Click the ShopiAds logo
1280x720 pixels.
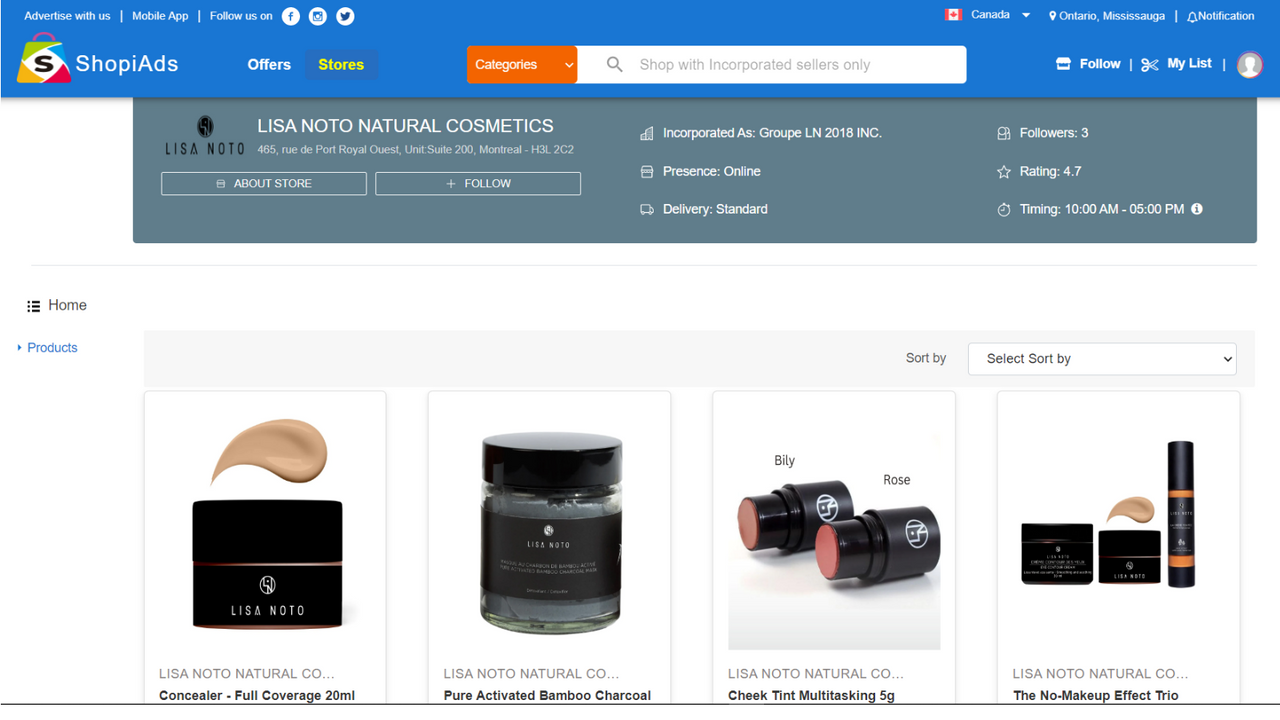point(98,58)
